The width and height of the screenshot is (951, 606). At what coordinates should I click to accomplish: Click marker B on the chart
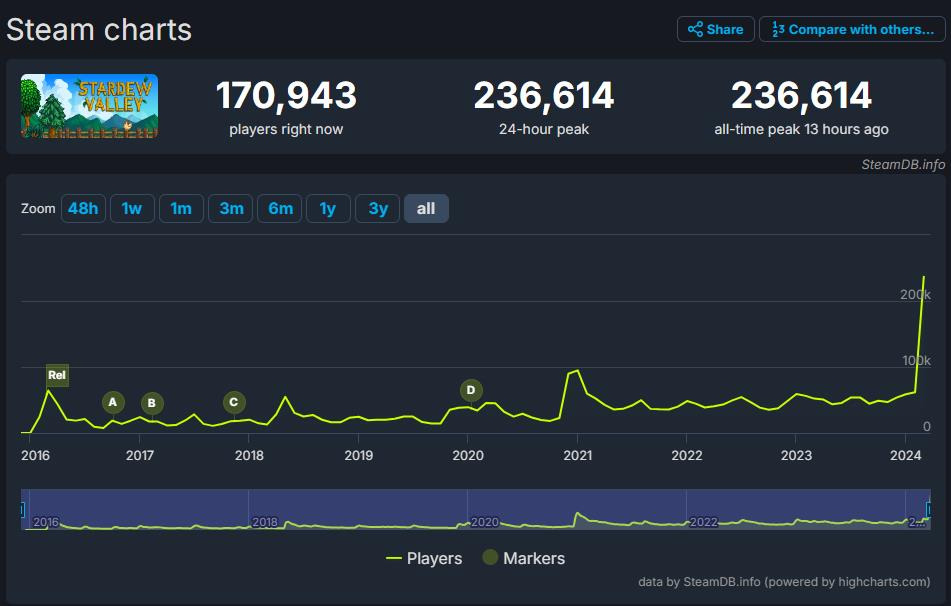(151, 404)
